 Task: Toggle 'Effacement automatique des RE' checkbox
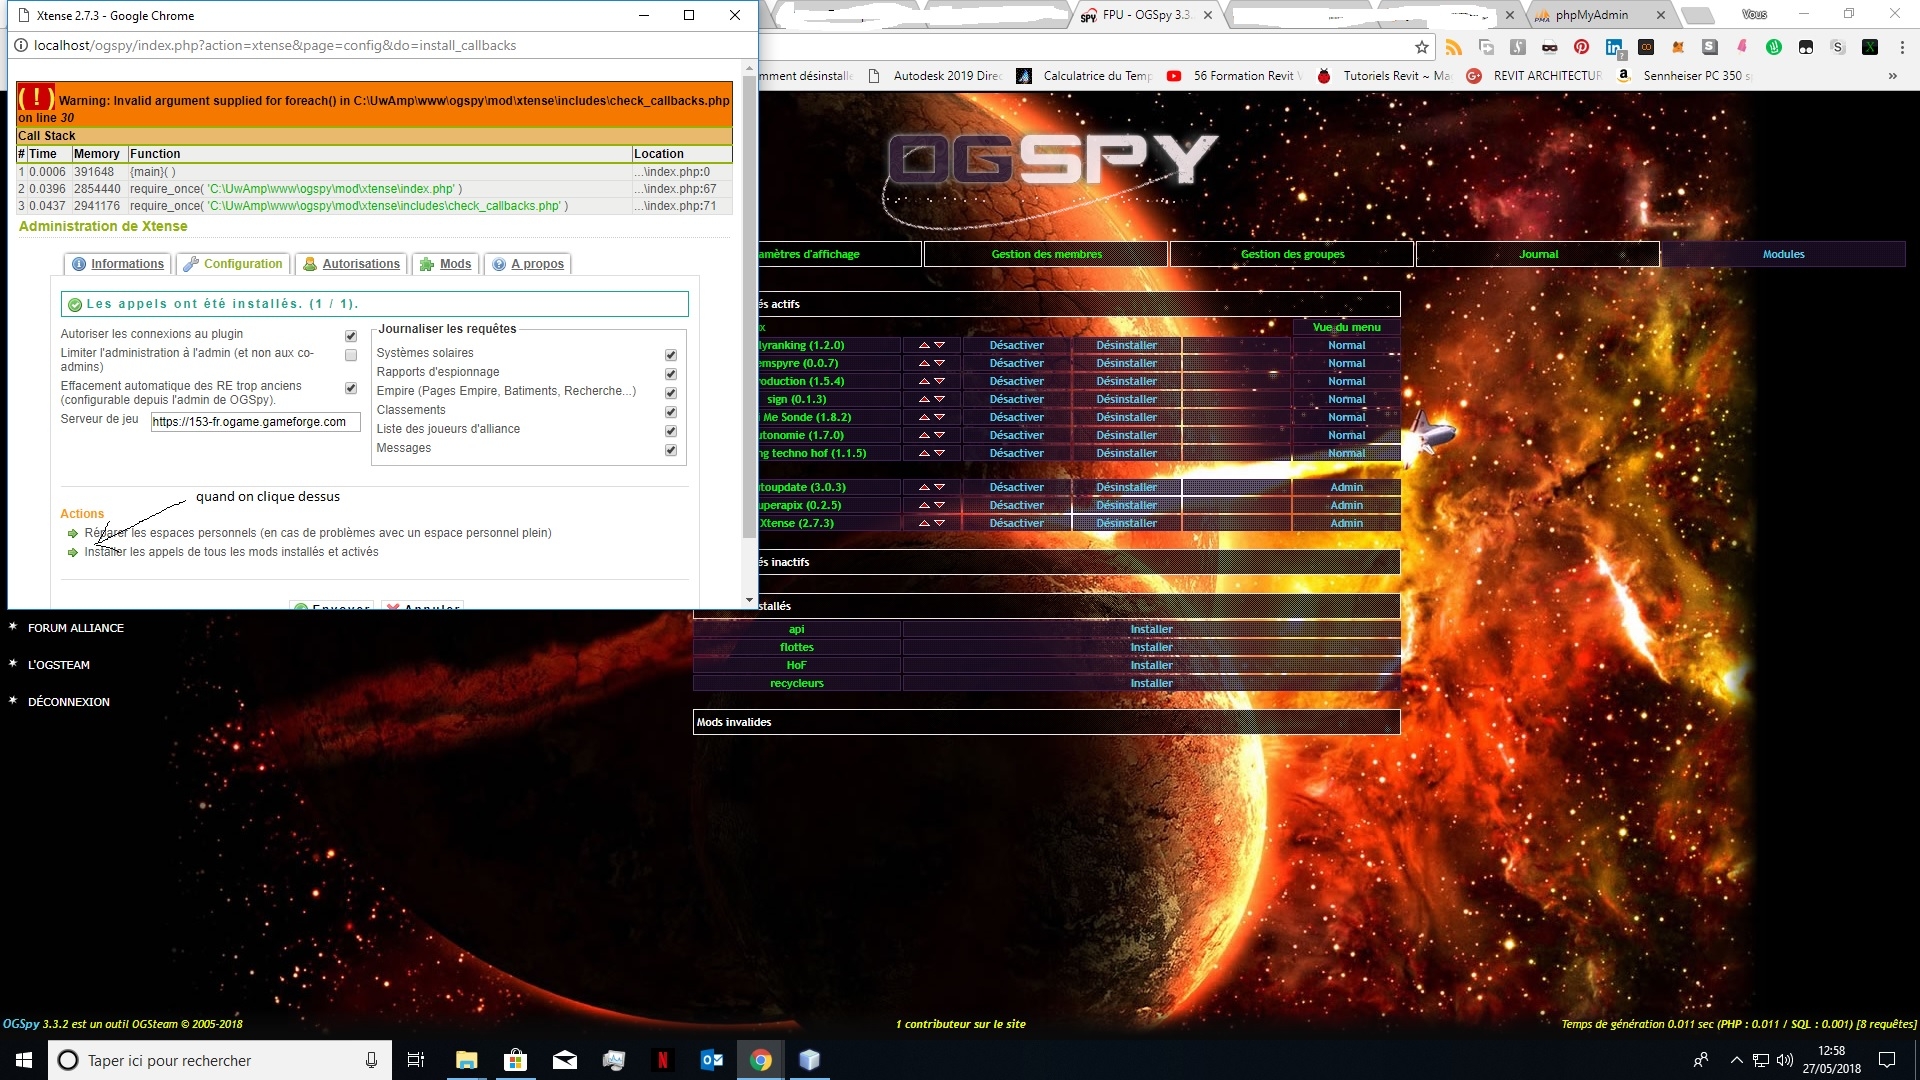pyautogui.click(x=351, y=388)
